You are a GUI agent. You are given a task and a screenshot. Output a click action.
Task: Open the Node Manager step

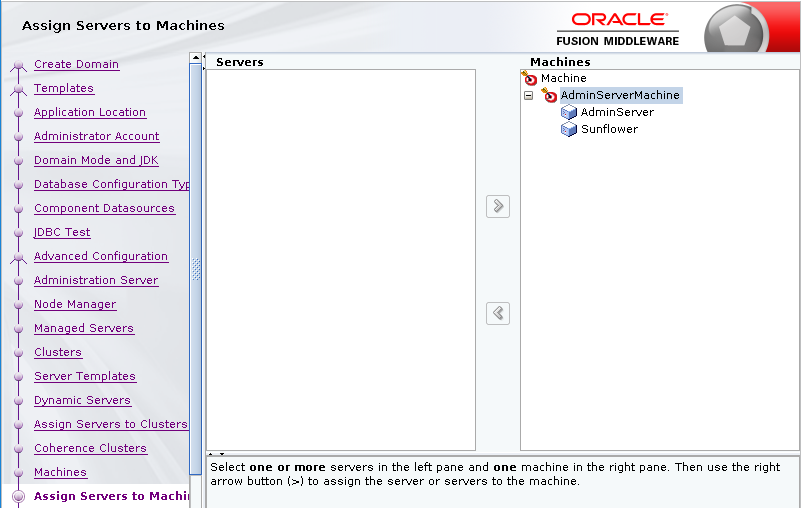pos(75,304)
